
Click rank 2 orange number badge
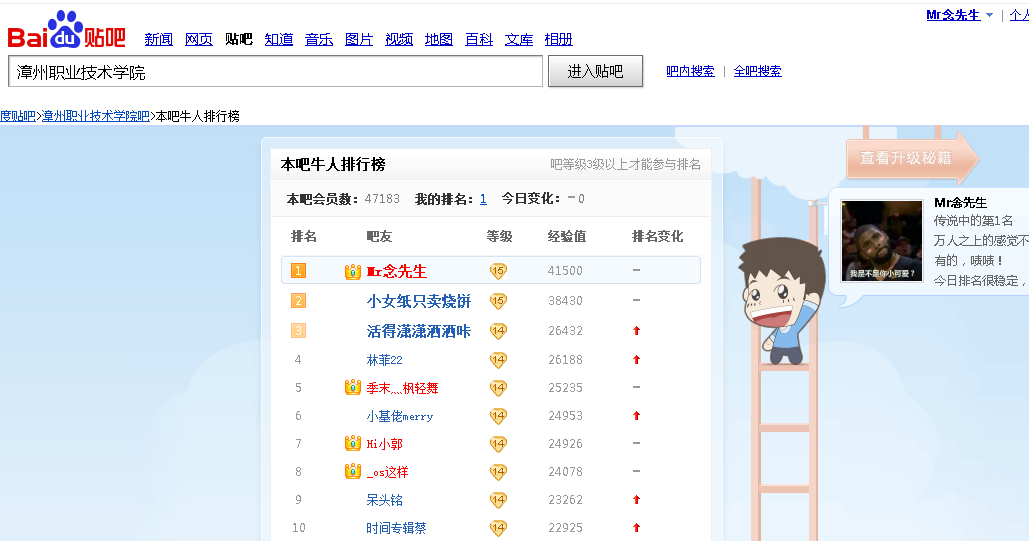(298, 301)
